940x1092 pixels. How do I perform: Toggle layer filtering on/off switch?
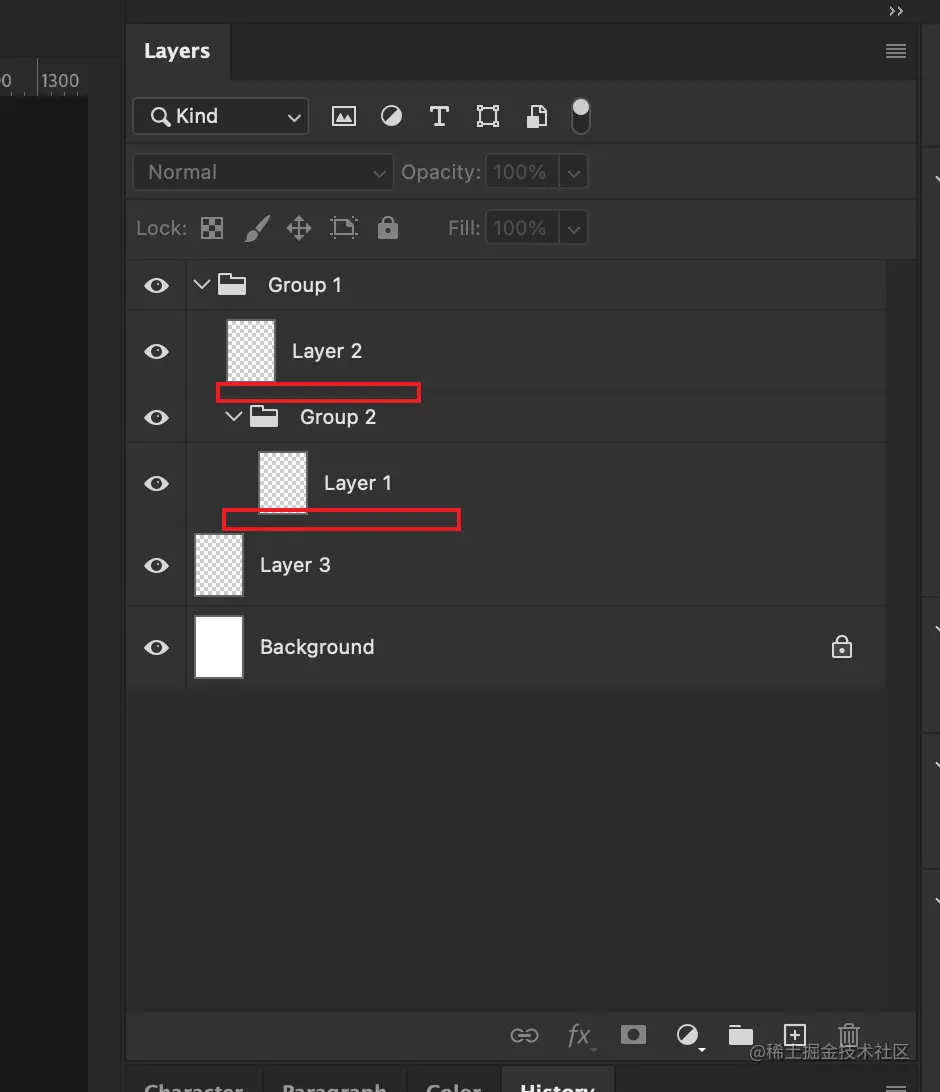(x=580, y=116)
